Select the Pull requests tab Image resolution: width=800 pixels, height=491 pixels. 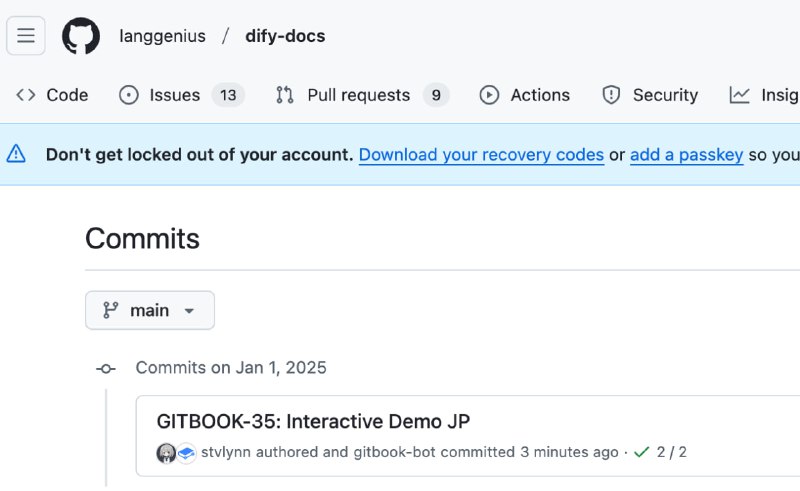point(360,95)
